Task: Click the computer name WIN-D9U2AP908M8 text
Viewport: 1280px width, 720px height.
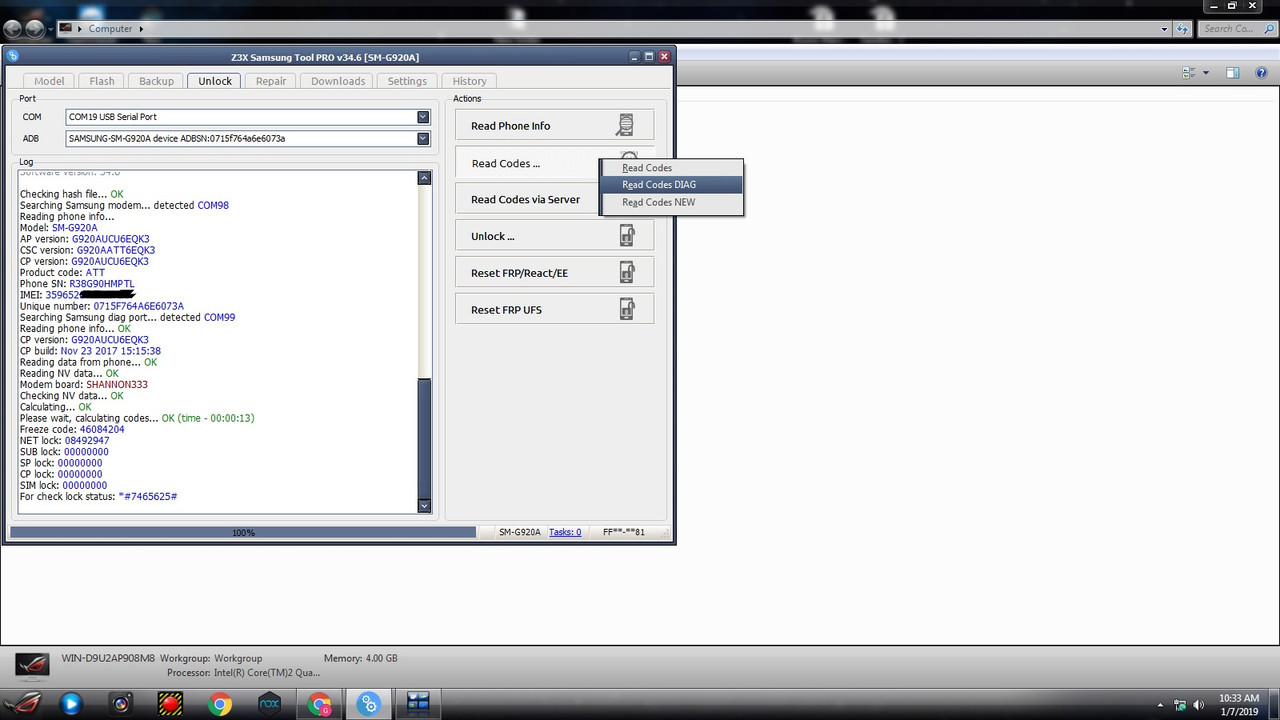Action: 109,659
